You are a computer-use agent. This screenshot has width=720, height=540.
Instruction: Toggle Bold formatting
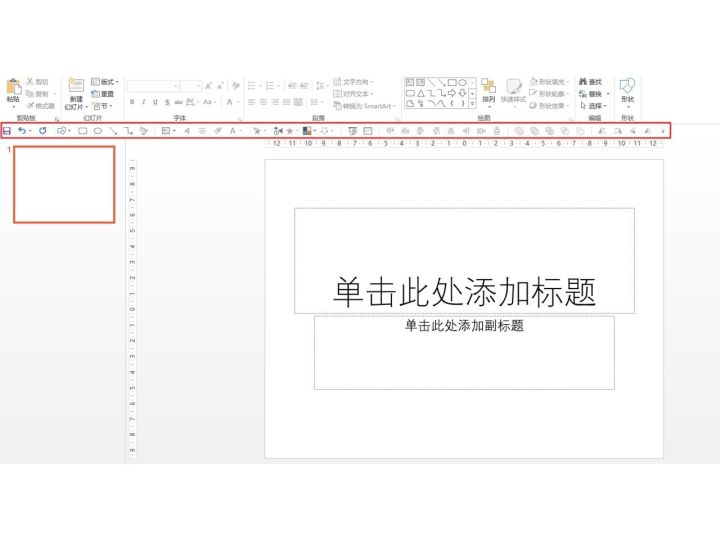point(132,102)
